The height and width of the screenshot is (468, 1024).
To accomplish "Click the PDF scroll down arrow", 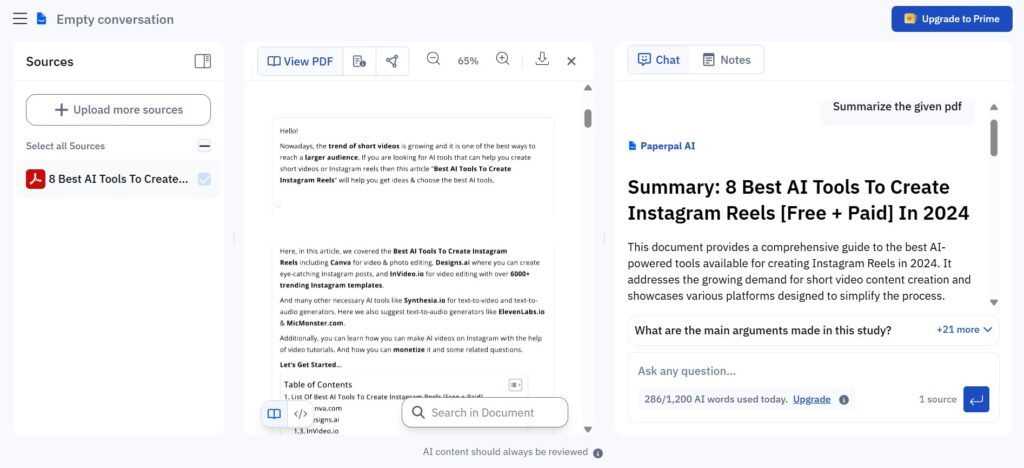I will 588,429.
